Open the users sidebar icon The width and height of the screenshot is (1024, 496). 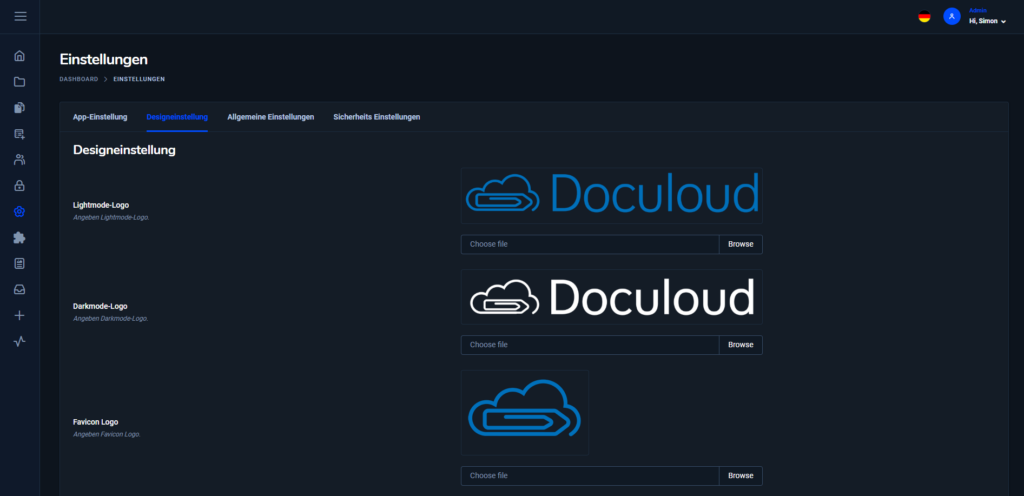pyautogui.click(x=20, y=159)
